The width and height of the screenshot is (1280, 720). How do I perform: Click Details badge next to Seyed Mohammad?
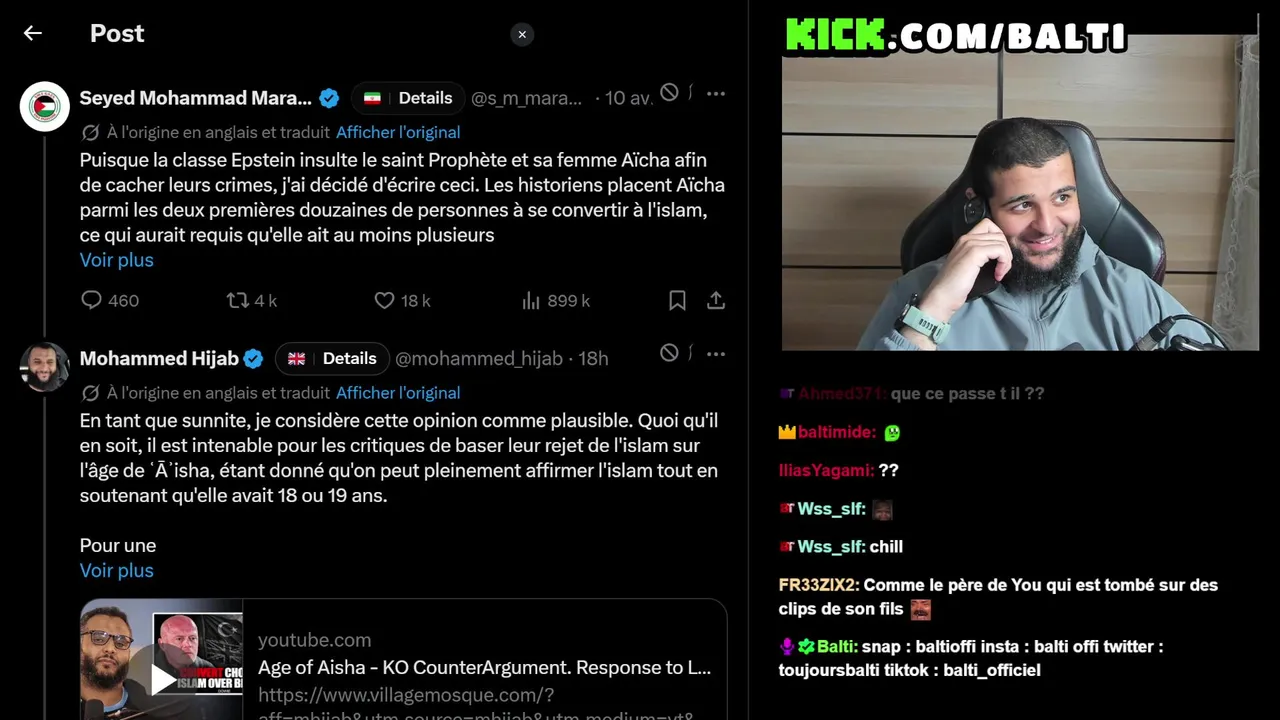[408, 98]
